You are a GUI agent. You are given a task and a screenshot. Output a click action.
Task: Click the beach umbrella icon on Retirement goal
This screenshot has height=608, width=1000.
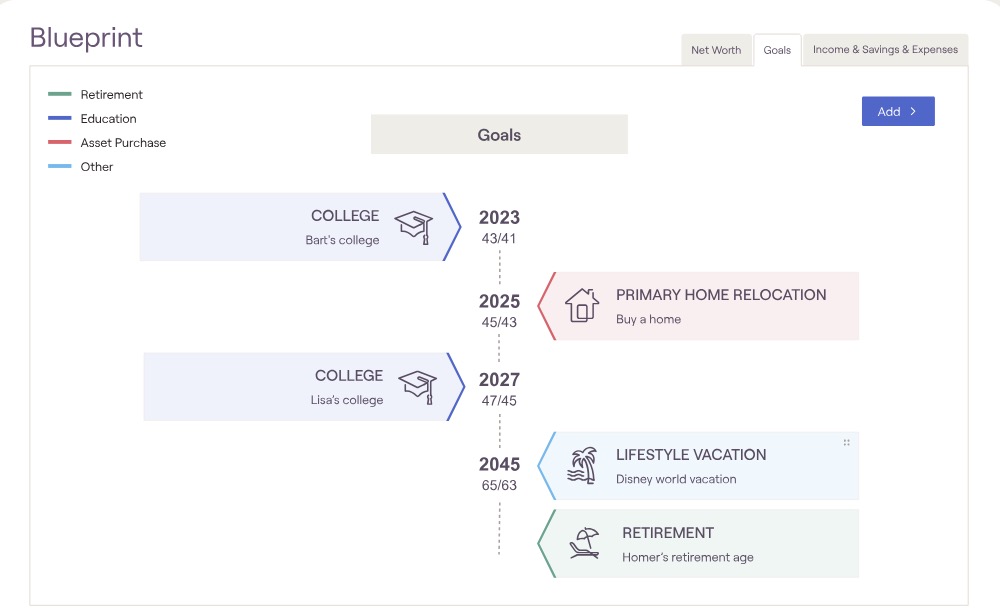[585, 543]
